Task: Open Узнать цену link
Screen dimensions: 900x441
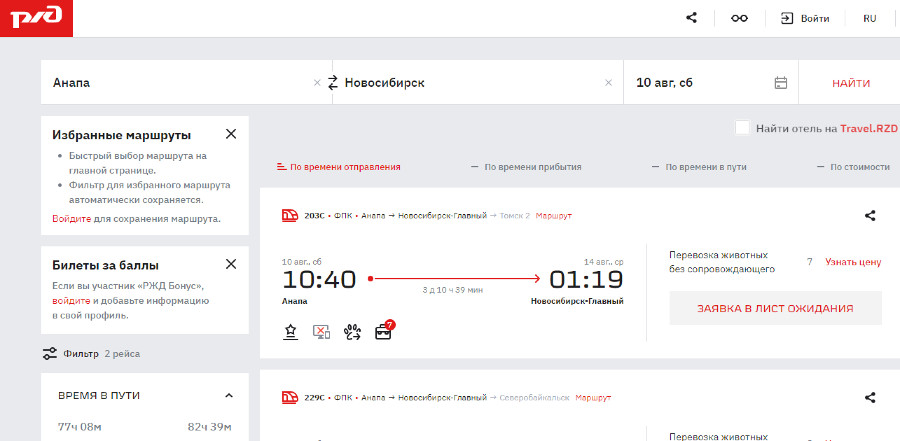Action: [852, 262]
